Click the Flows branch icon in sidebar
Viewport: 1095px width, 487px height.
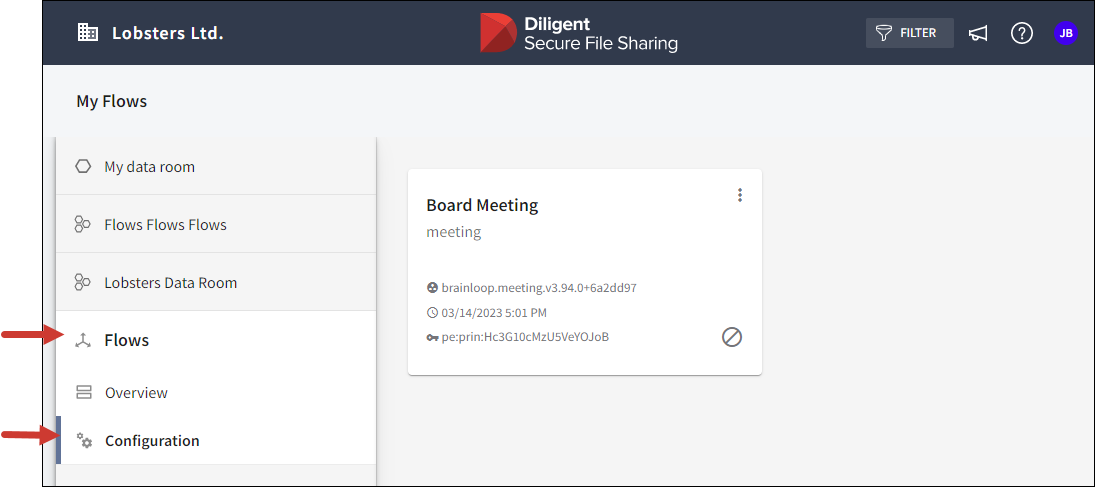[x=83, y=341]
